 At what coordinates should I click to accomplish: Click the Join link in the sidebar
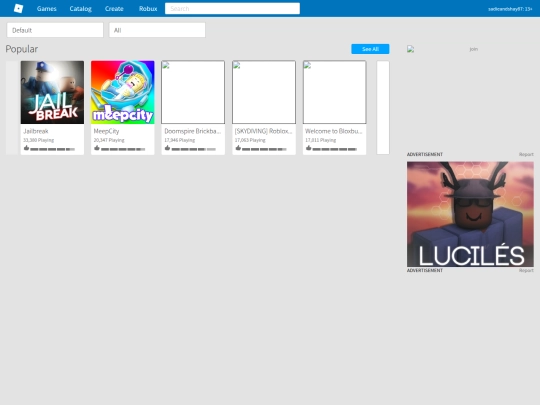point(474,49)
